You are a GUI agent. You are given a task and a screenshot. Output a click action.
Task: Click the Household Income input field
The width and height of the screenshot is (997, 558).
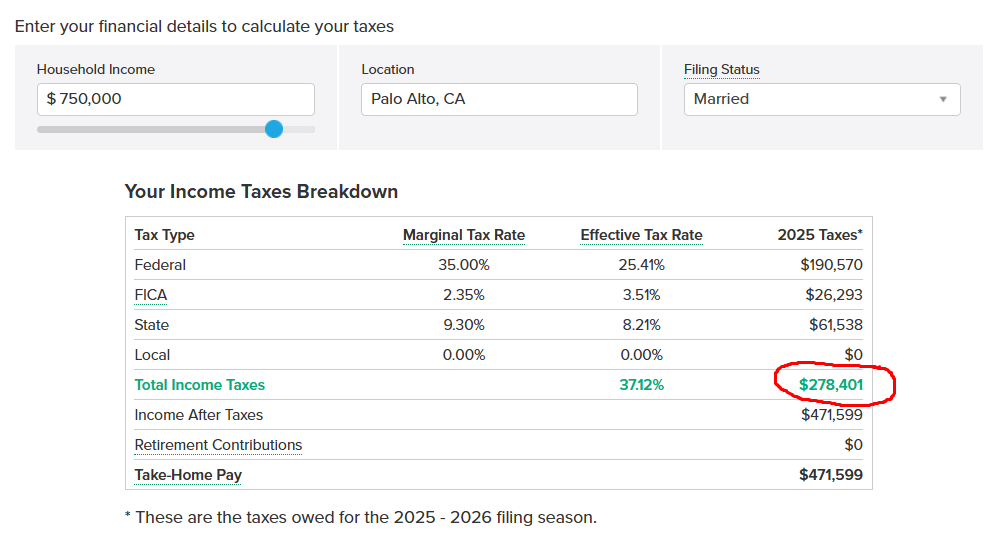click(175, 99)
